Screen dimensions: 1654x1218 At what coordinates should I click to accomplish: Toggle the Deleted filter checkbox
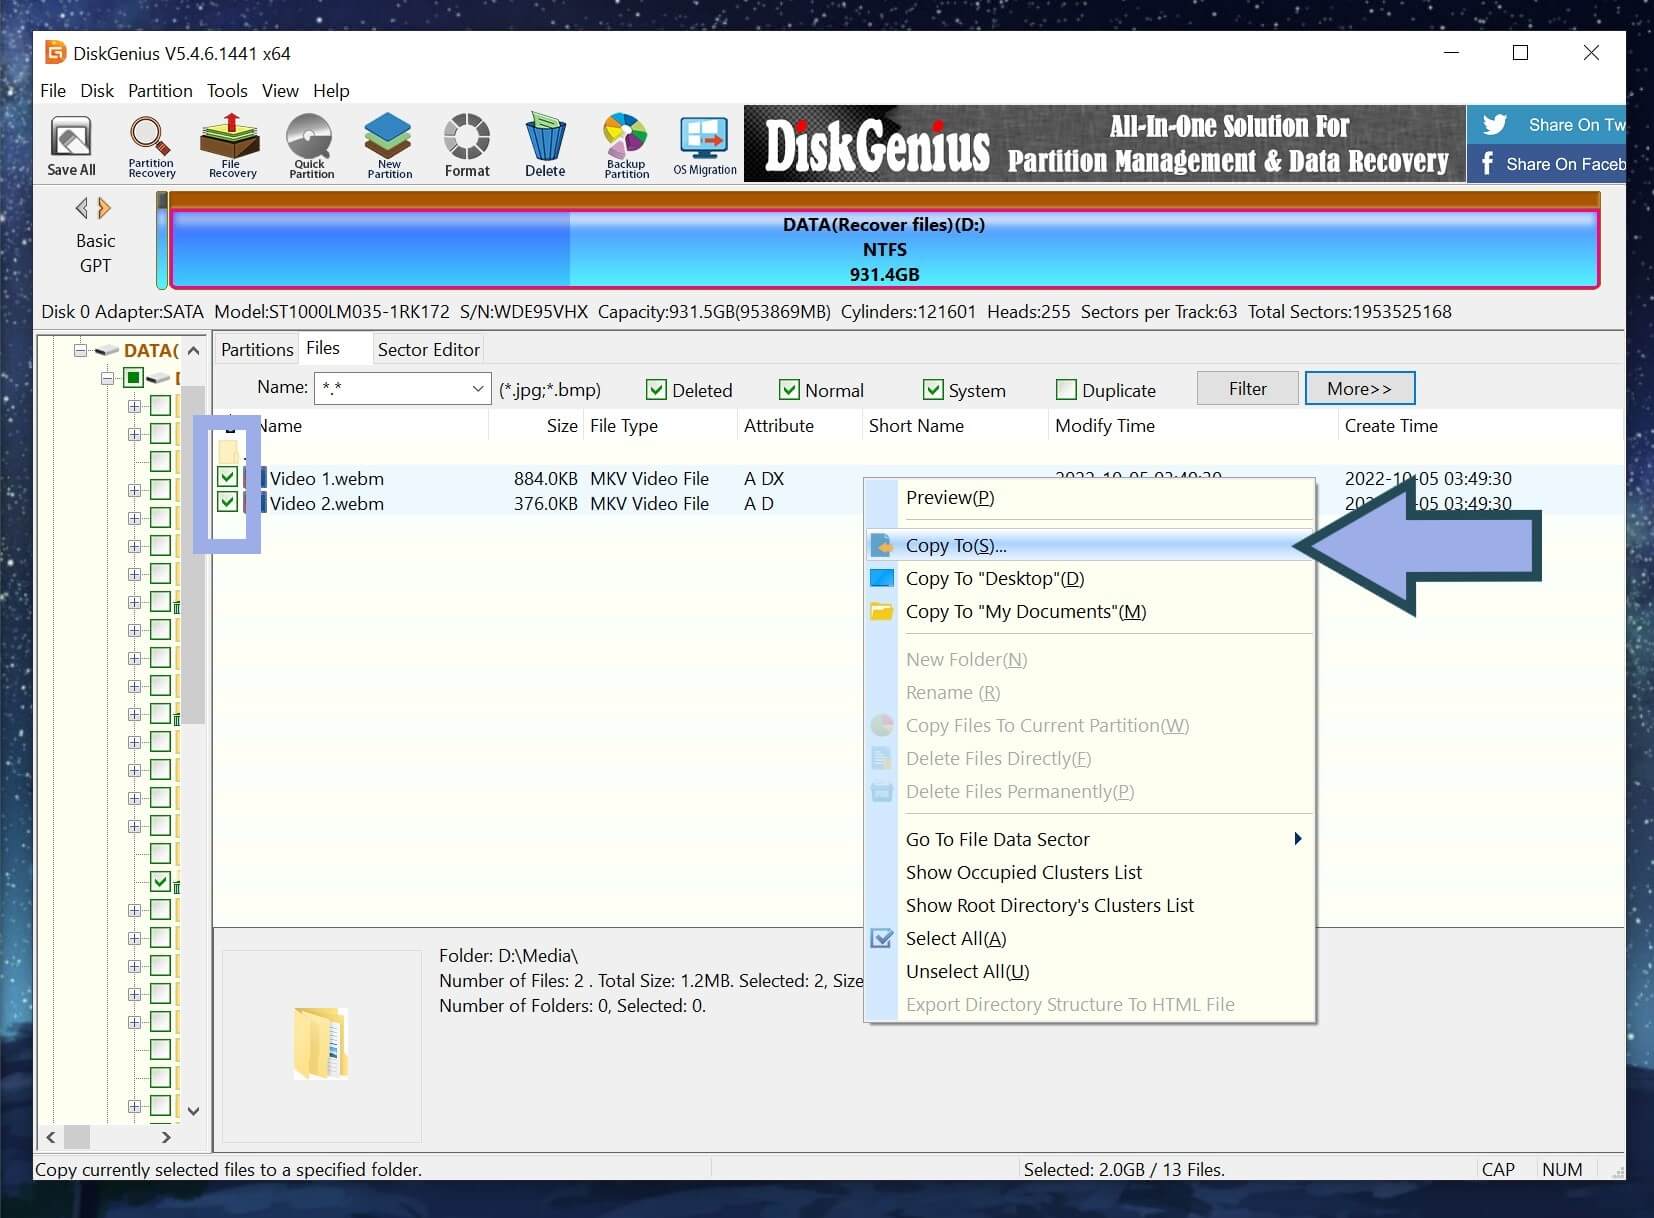click(656, 390)
